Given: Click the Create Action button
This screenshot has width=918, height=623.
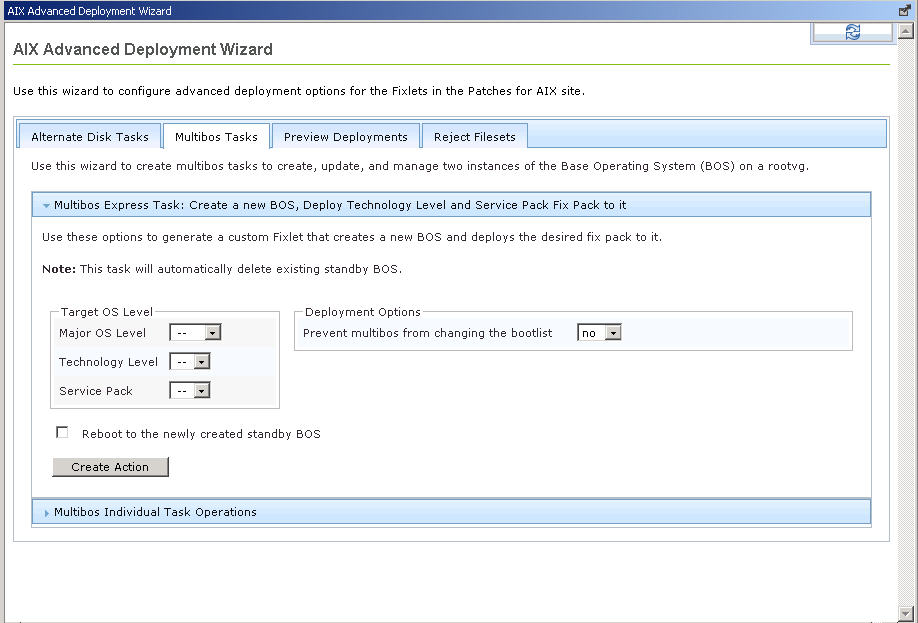Looking at the screenshot, I should pyautogui.click(x=110, y=467).
